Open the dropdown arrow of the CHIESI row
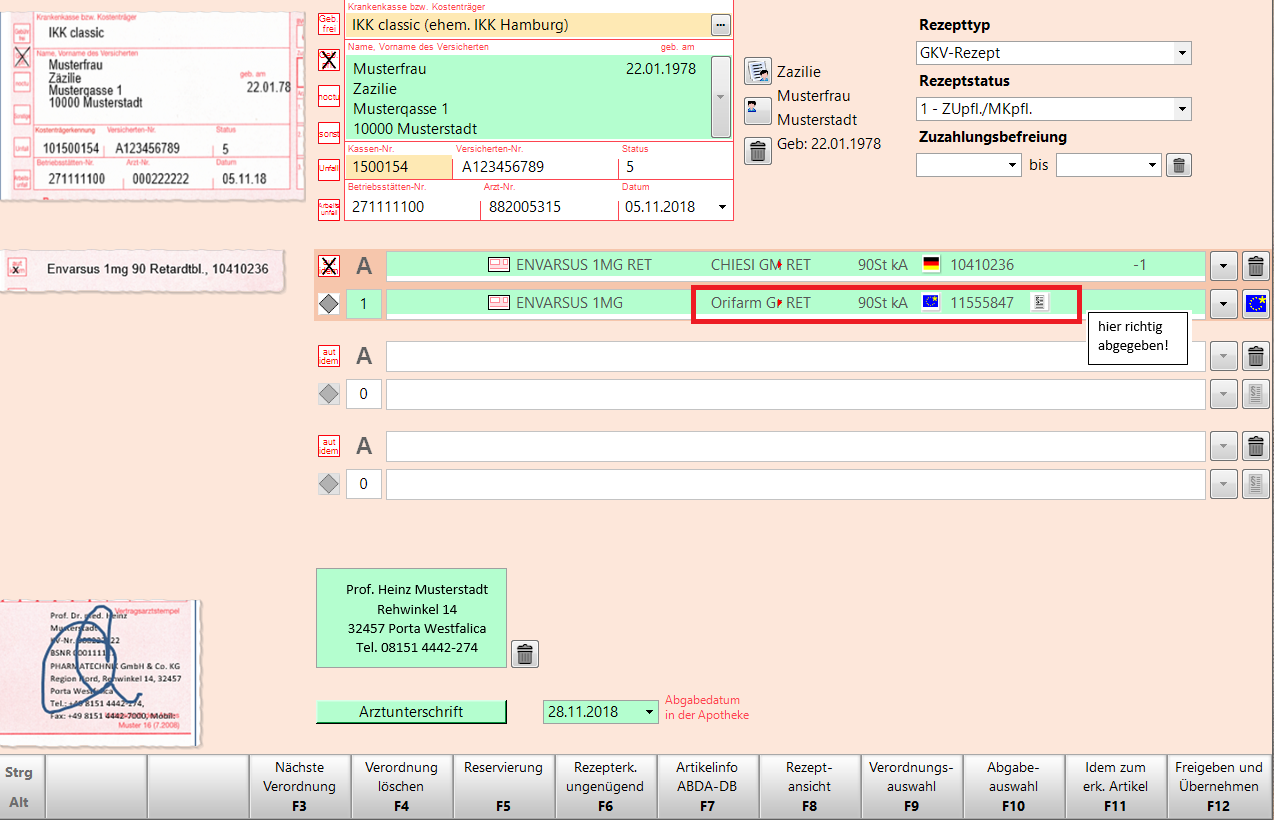1274x820 pixels. [1223, 266]
